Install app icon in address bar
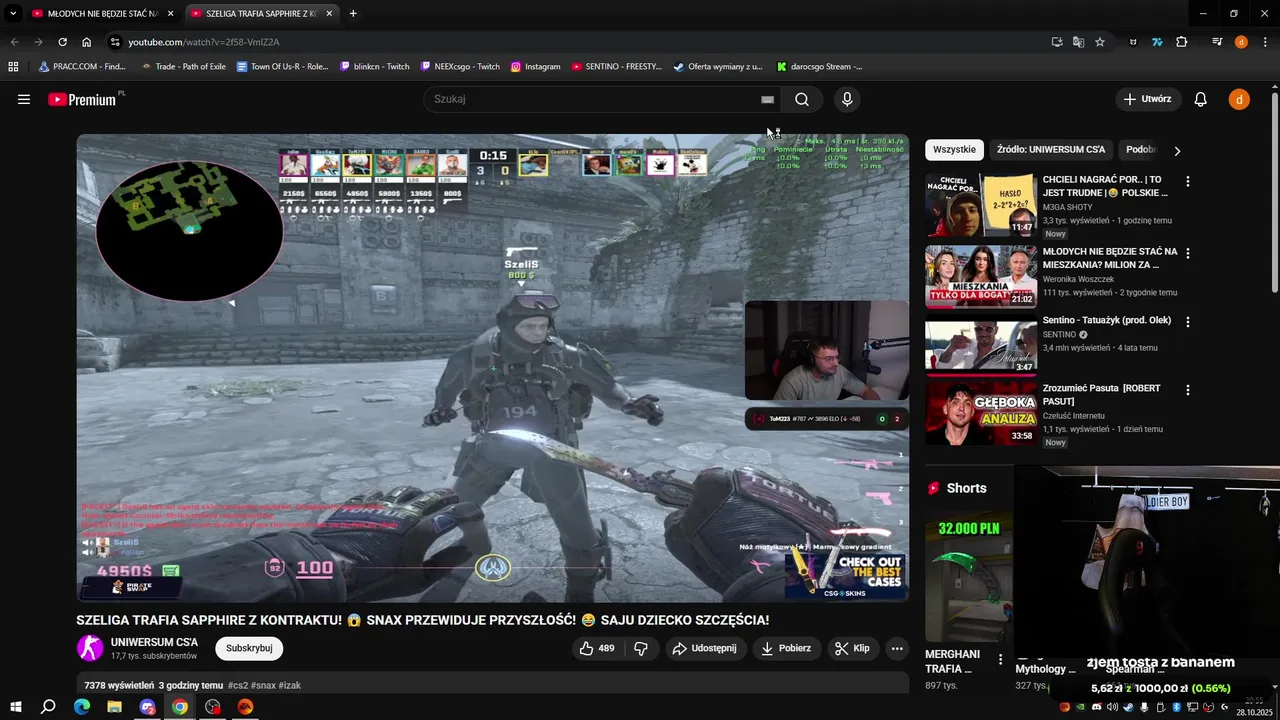This screenshot has height=720, width=1280. click(x=1057, y=42)
